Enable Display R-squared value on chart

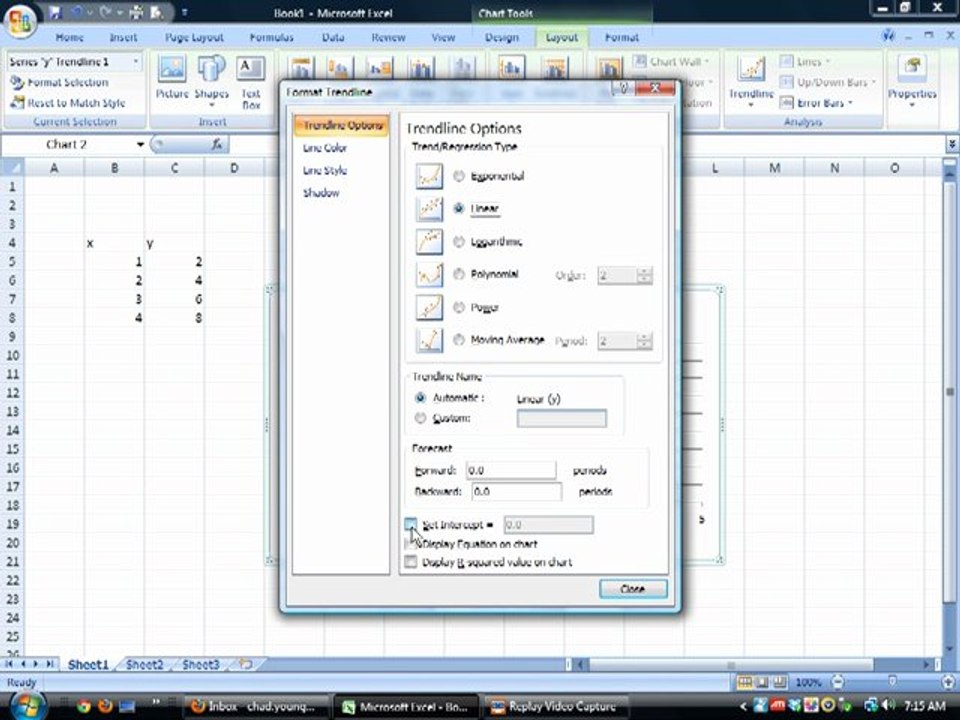[410, 561]
